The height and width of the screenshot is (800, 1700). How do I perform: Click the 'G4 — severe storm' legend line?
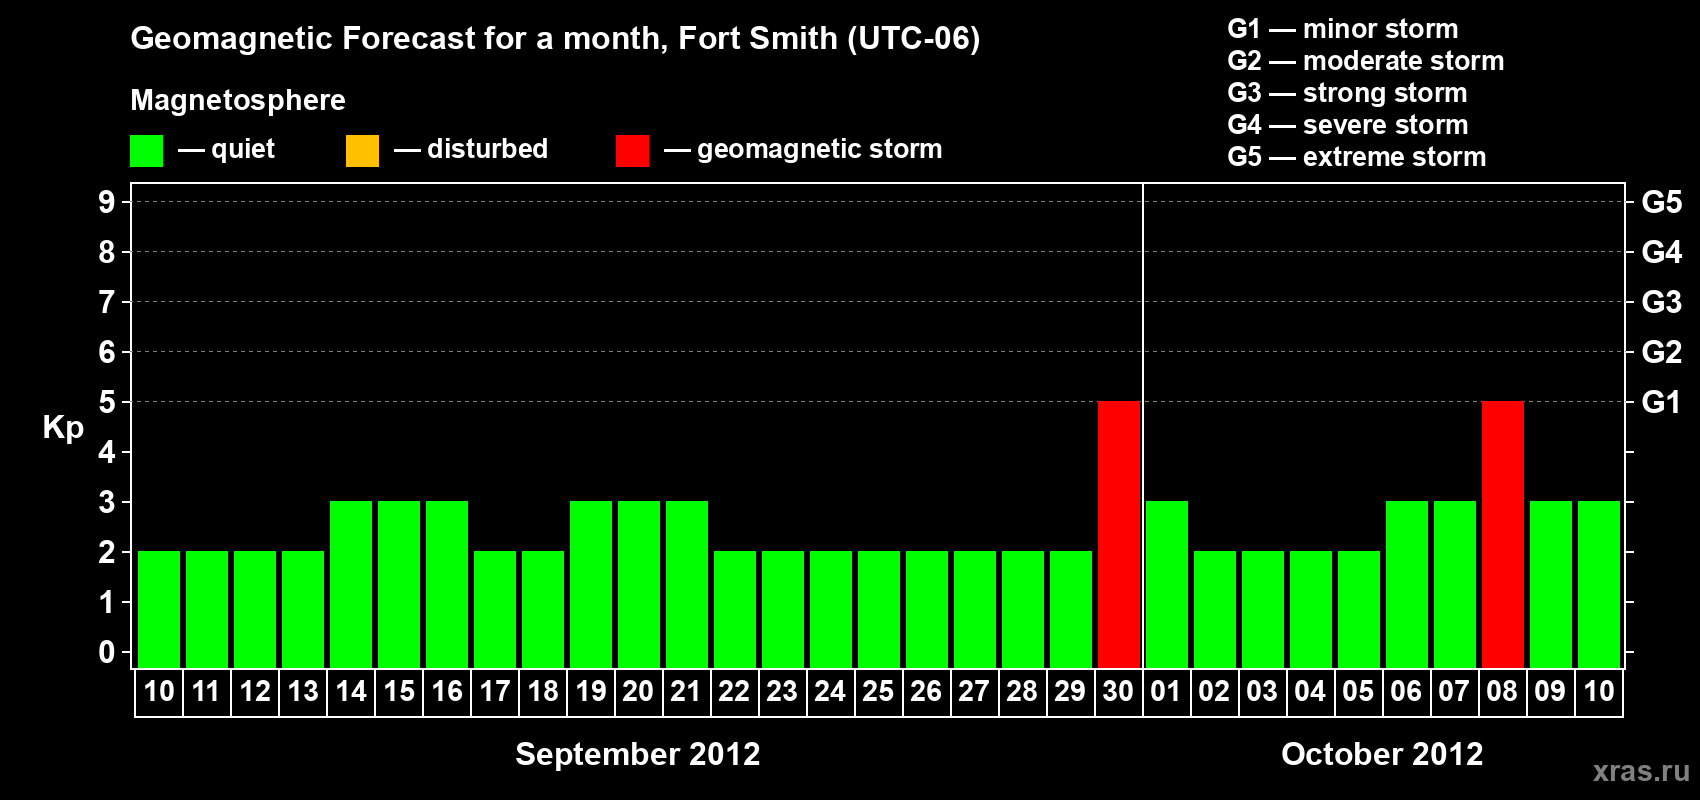coord(1348,125)
